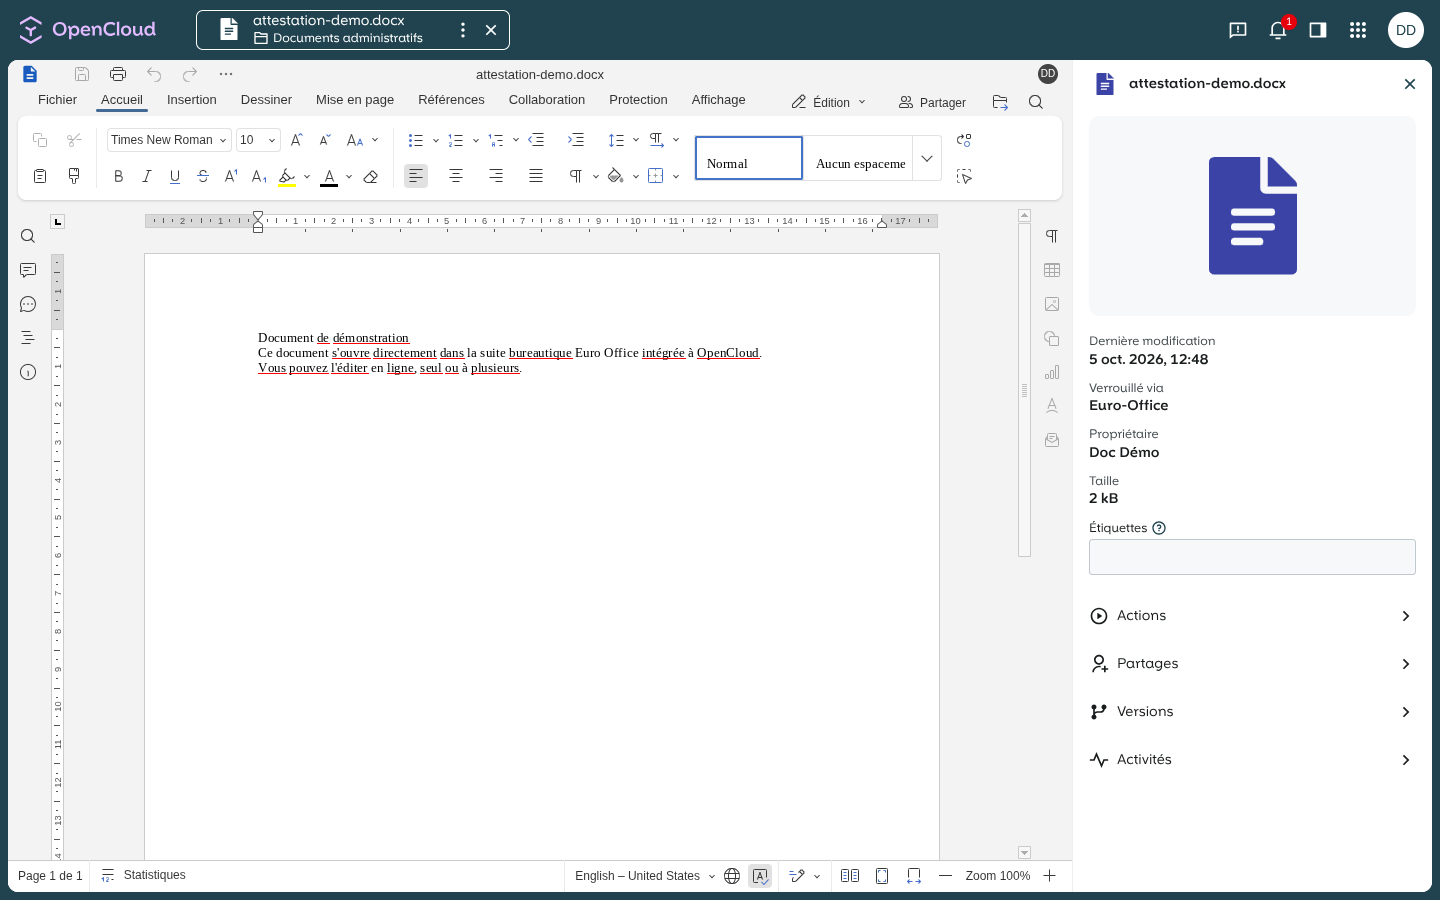The image size is (1440, 900).
Task: Undo the last edit
Action: coord(154,74)
